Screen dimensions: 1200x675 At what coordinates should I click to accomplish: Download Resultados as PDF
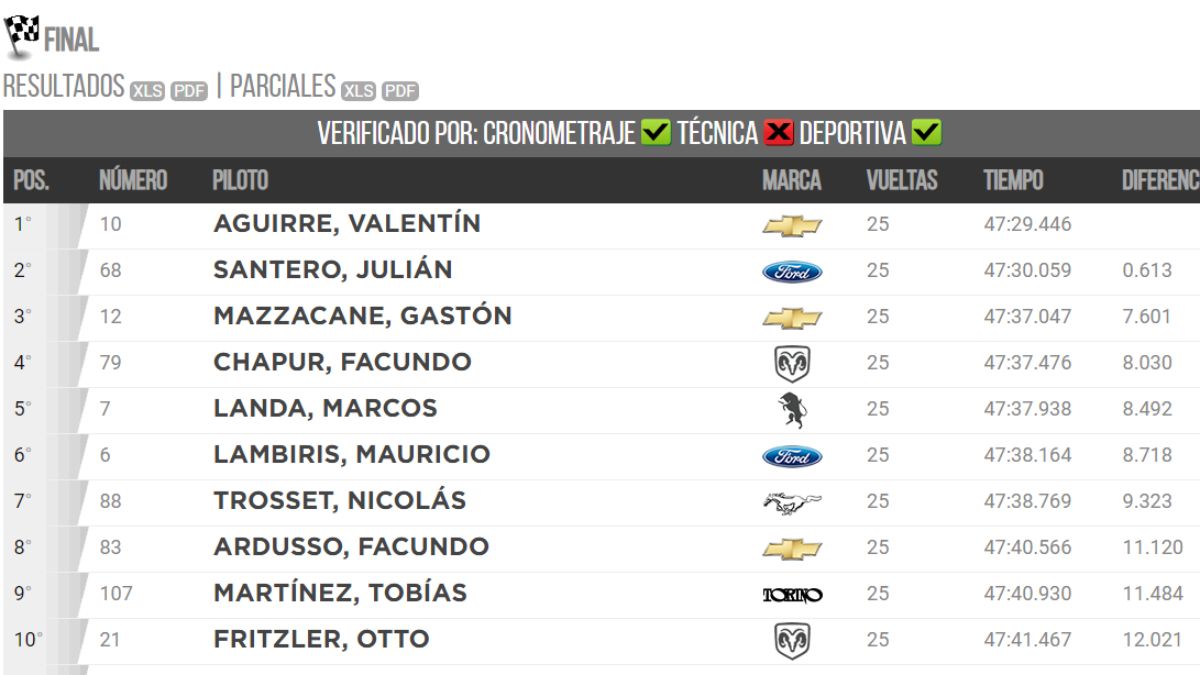[188, 91]
